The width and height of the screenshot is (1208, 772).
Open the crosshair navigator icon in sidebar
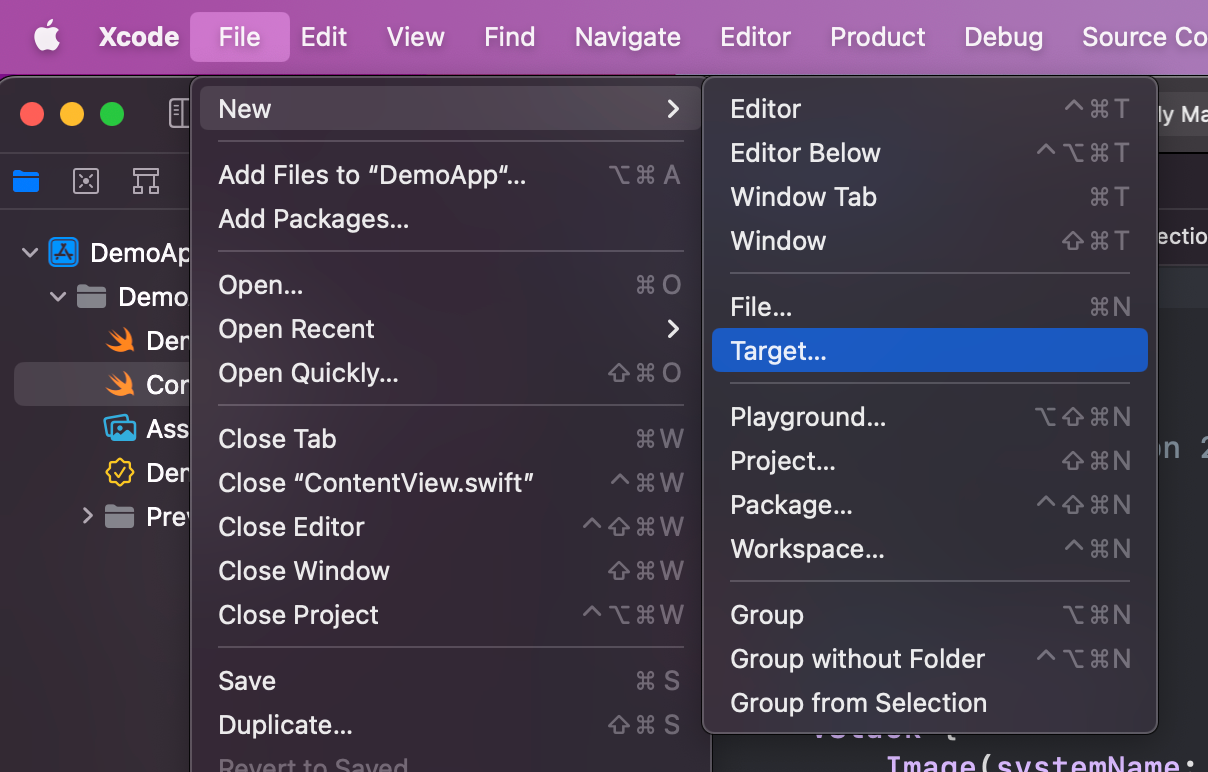click(86, 181)
